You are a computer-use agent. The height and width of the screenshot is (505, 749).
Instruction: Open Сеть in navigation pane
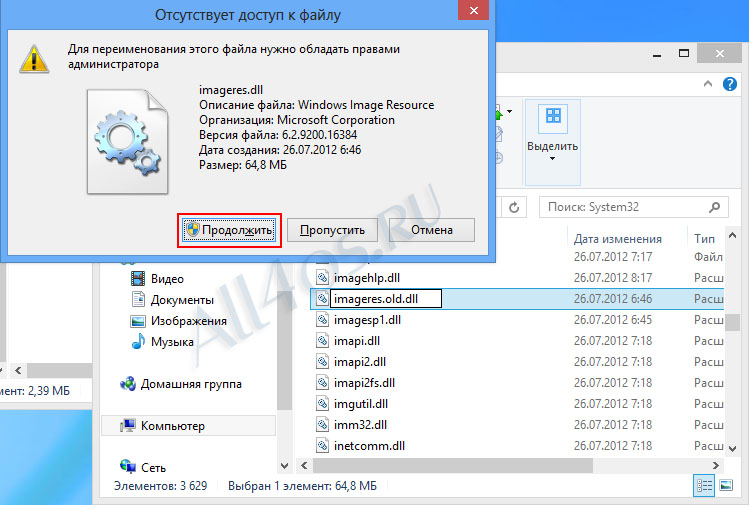pos(153,468)
